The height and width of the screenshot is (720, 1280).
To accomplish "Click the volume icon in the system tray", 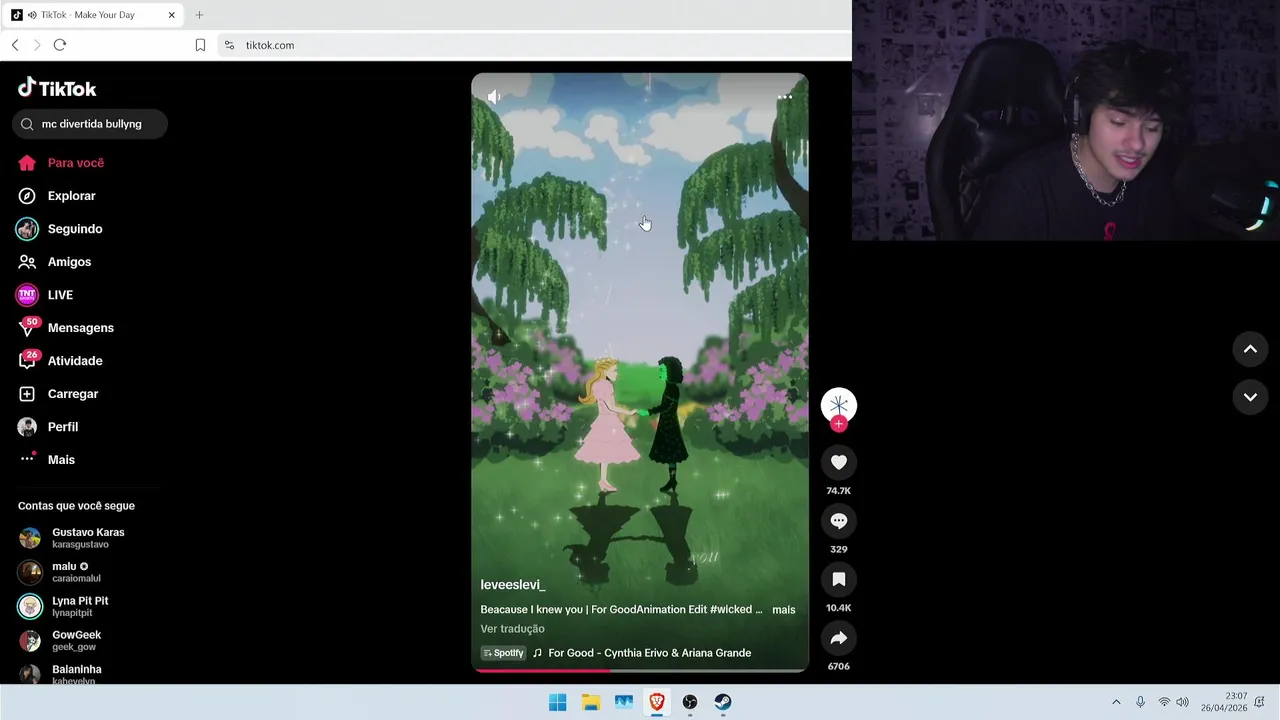I will coord(1183,702).
